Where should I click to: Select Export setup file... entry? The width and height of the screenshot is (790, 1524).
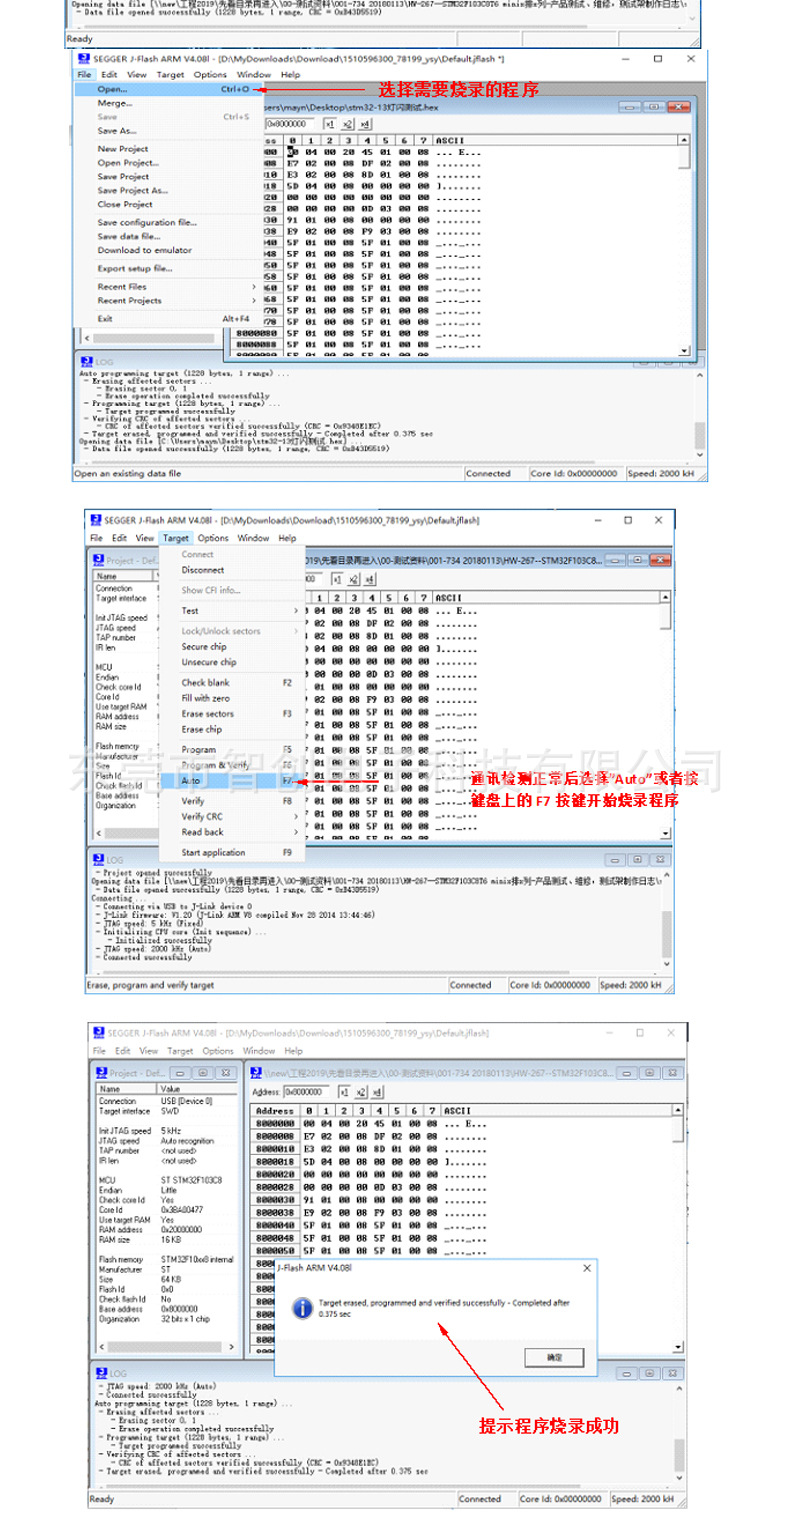pos(167,268)
